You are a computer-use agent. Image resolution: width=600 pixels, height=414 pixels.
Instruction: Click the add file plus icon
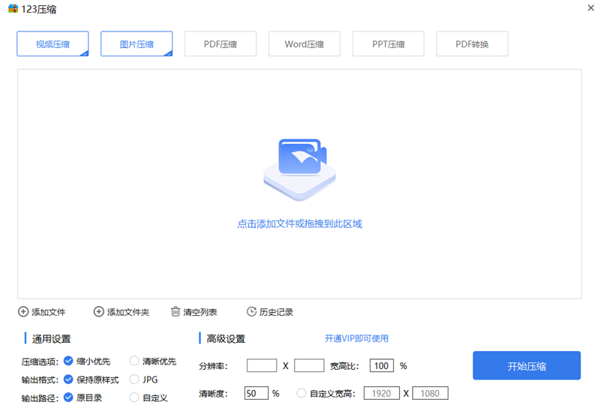pyautogui.click(x=23, y=312)
